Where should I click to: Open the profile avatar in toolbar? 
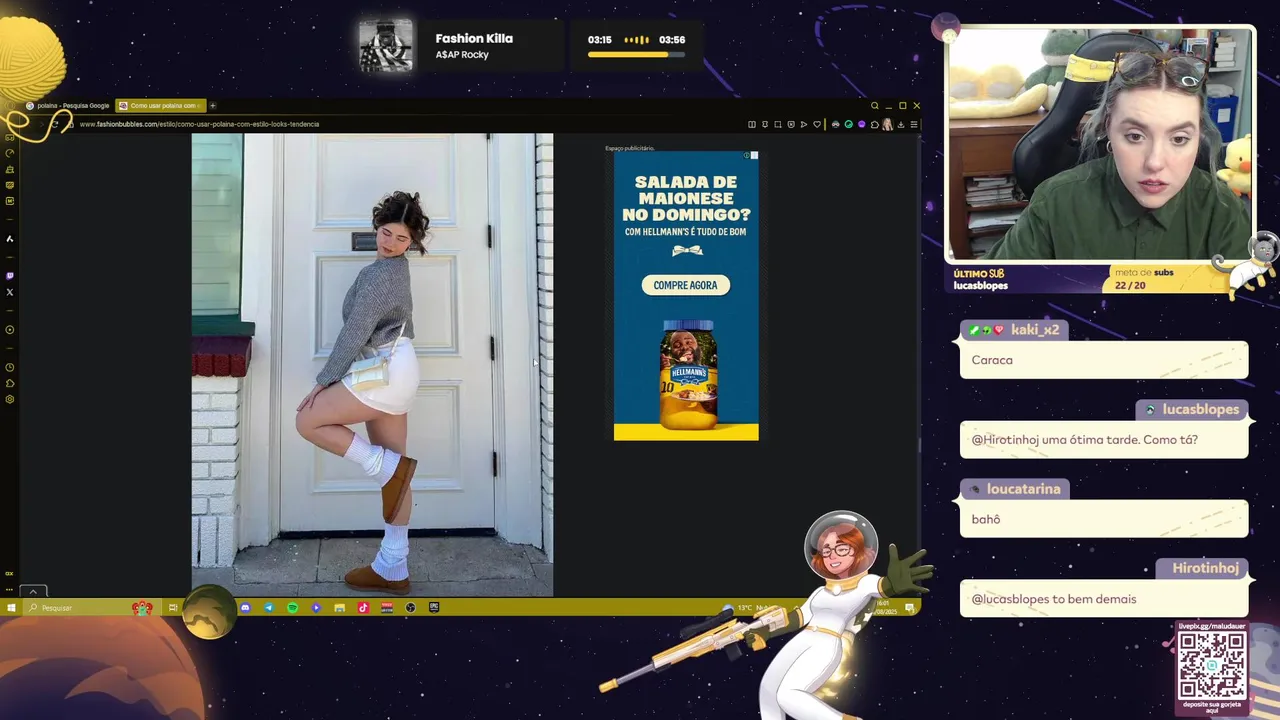coord(887,124)
